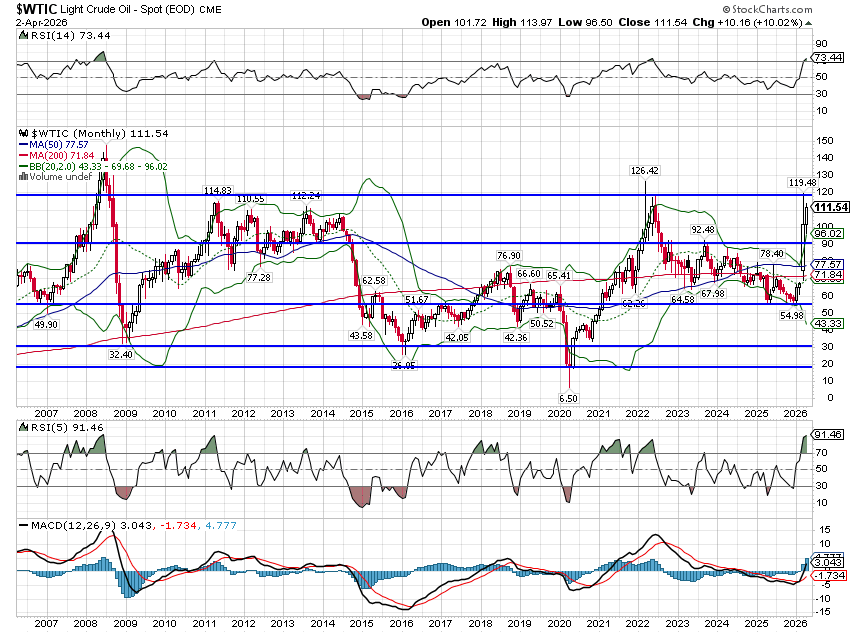Click the 126.42 peak price annotation
The image size is (850, 633).
(x=645, y=170)
